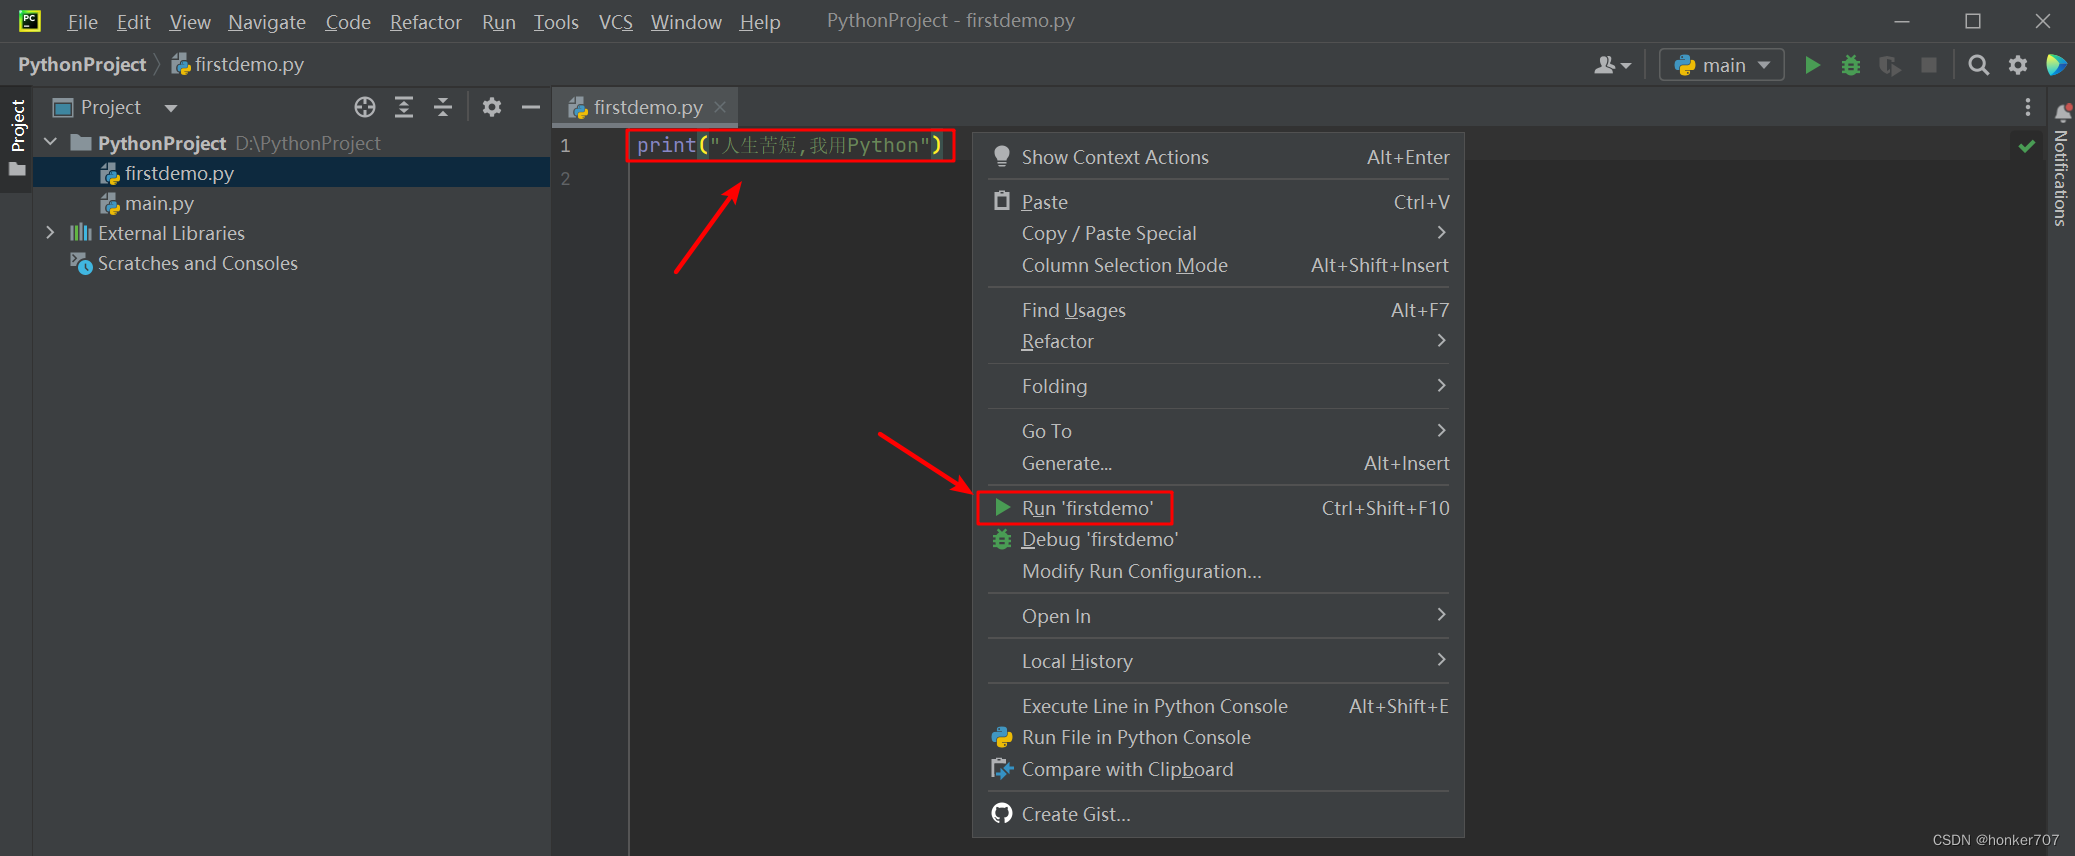Image resolution: width=2075 pixels, height=856 pixels.
Task: Choose Paste from the context menu
Action: pyautogui.click(x=1218, y=202)
